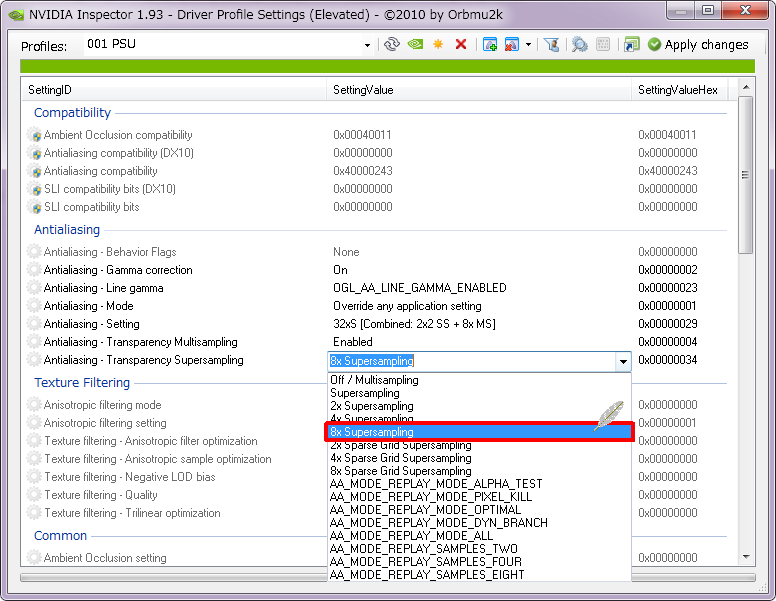776x601 pixels.
Task: Click the vertical scrollbar thumb
Action: coord(746,175)
